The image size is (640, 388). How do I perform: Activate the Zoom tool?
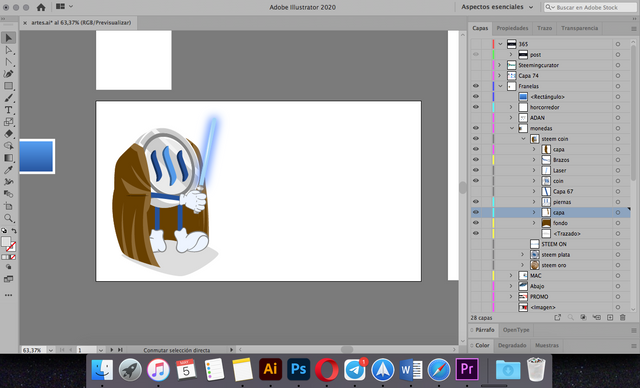pos(8,218)
